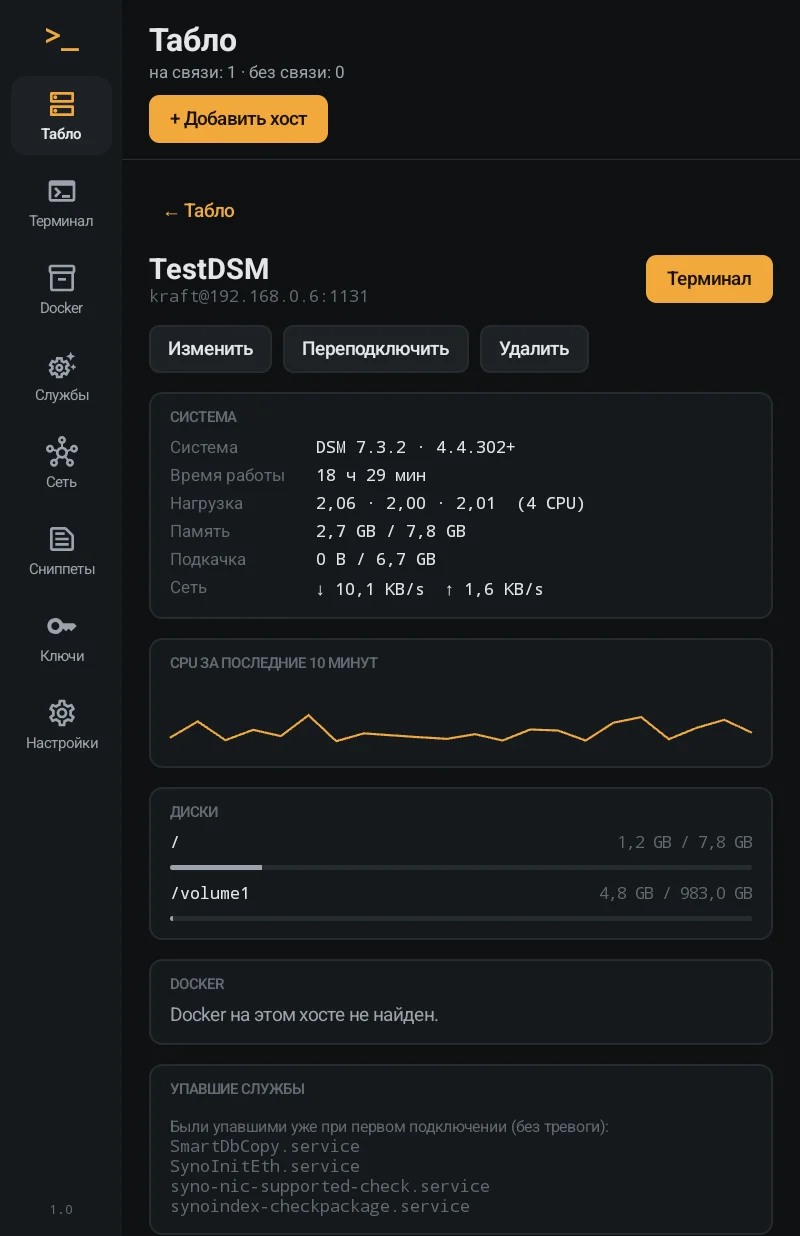Click the CPU usage line chart

(x=461, y=728)
